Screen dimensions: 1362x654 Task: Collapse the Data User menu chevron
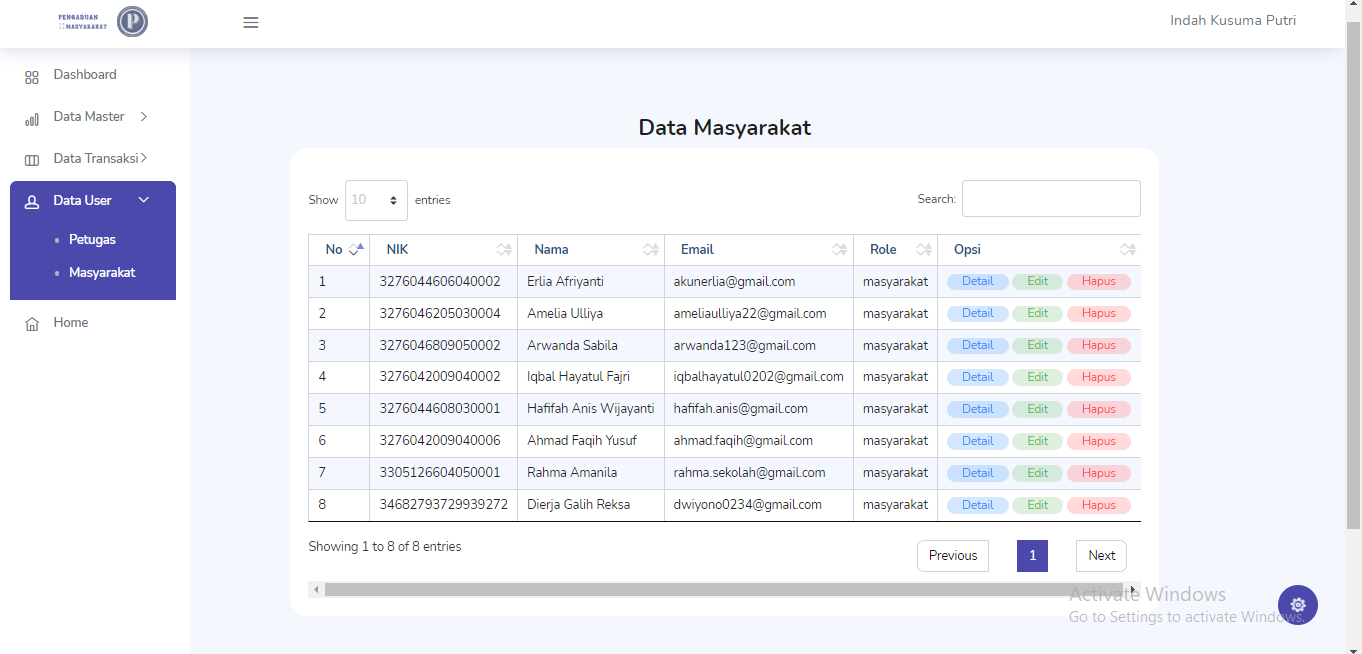144,200
